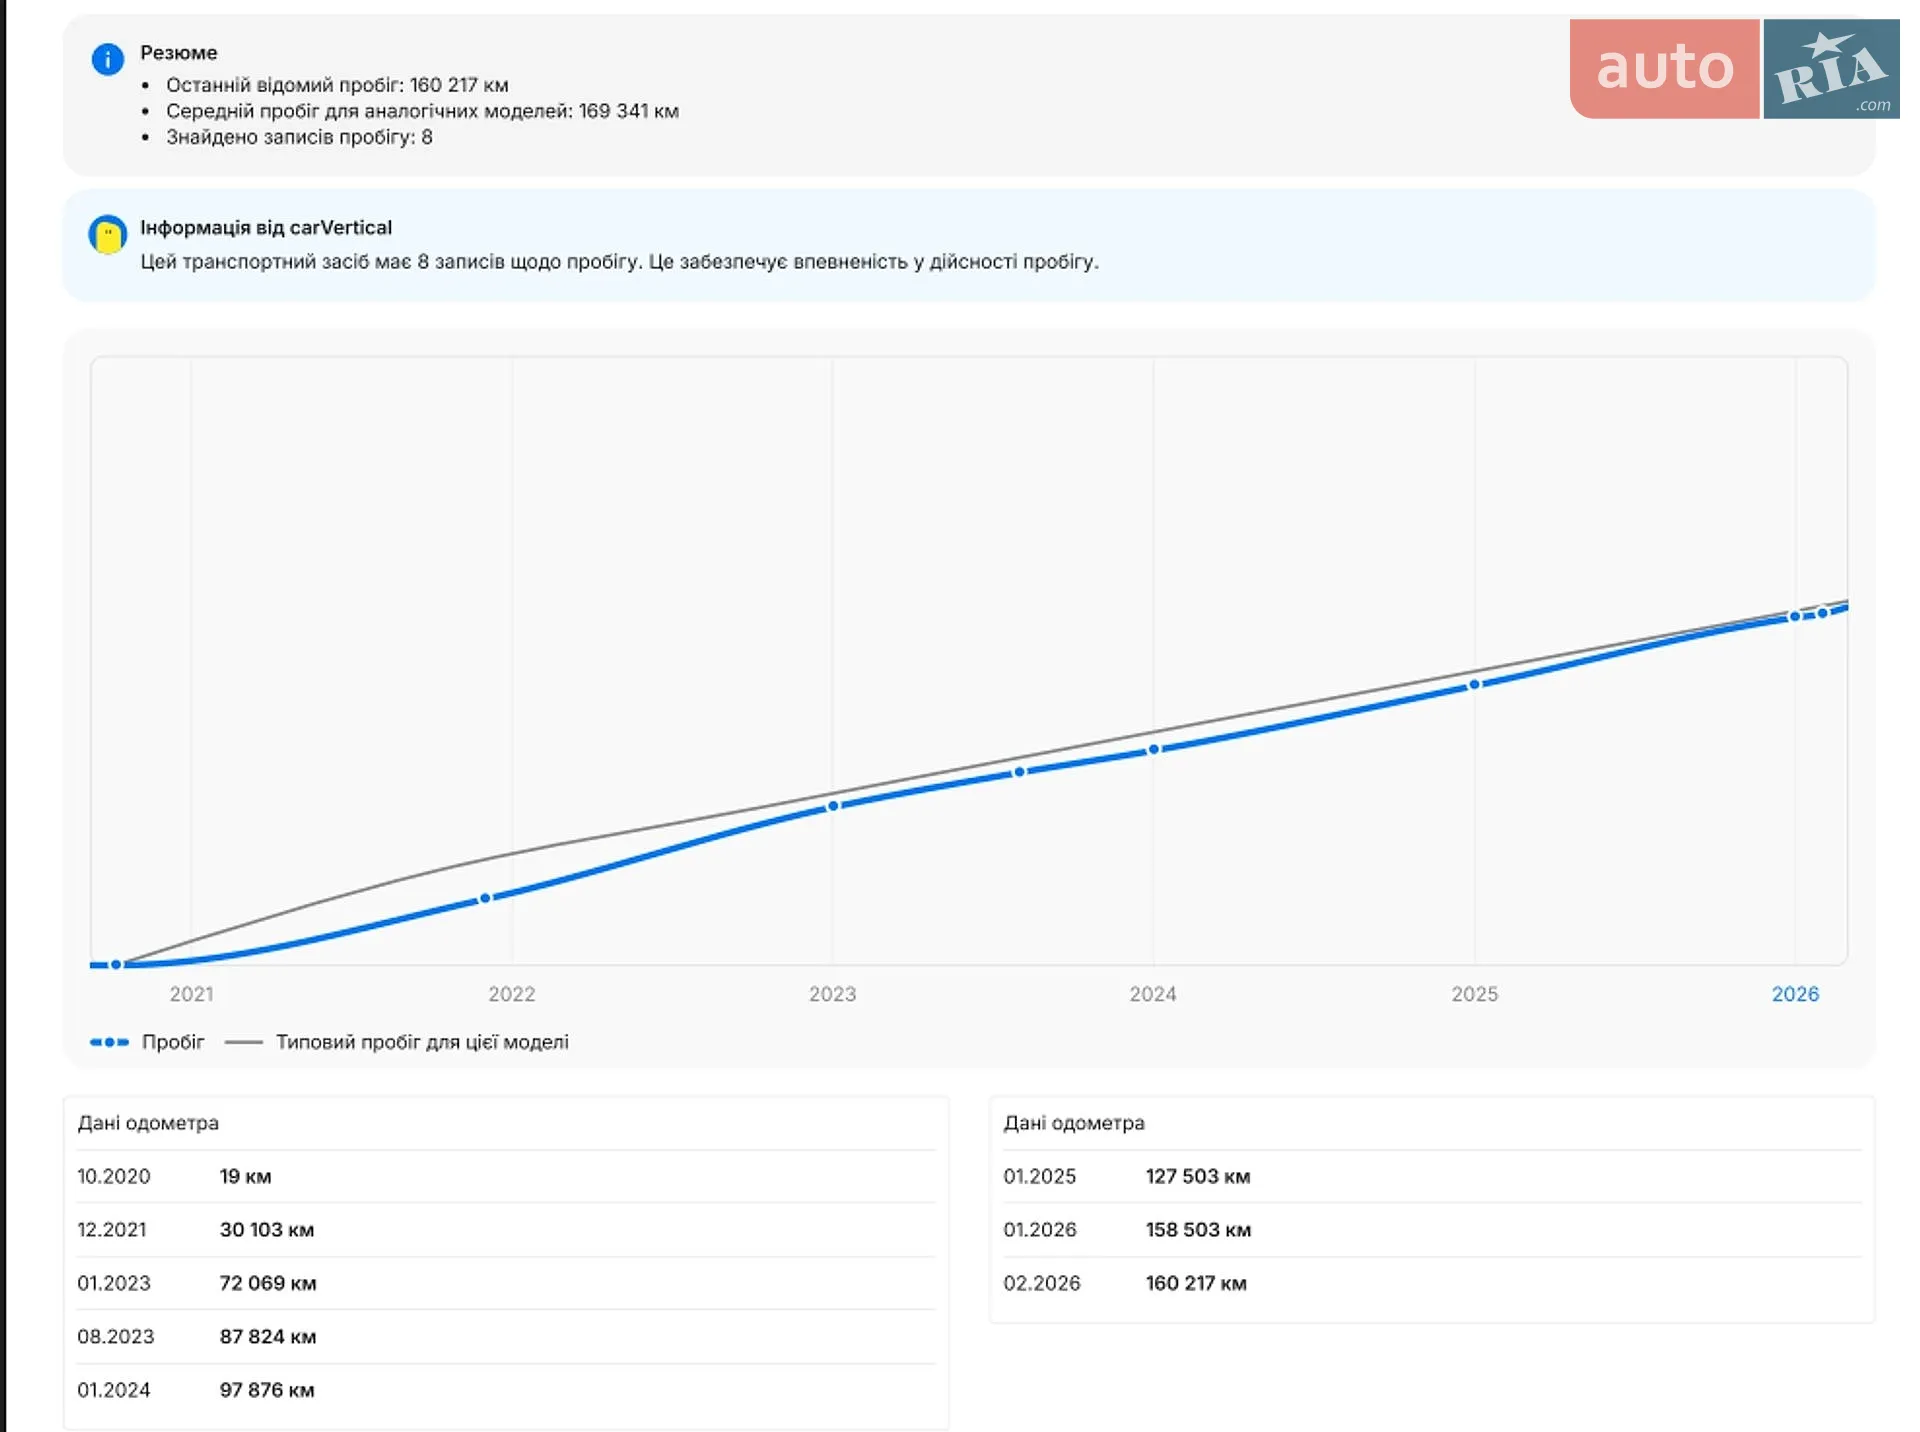The height and width of the screenshot is (1432, 1920).
Task: Click the 12.2021 odometer row date
Action: pos(111,1230)
